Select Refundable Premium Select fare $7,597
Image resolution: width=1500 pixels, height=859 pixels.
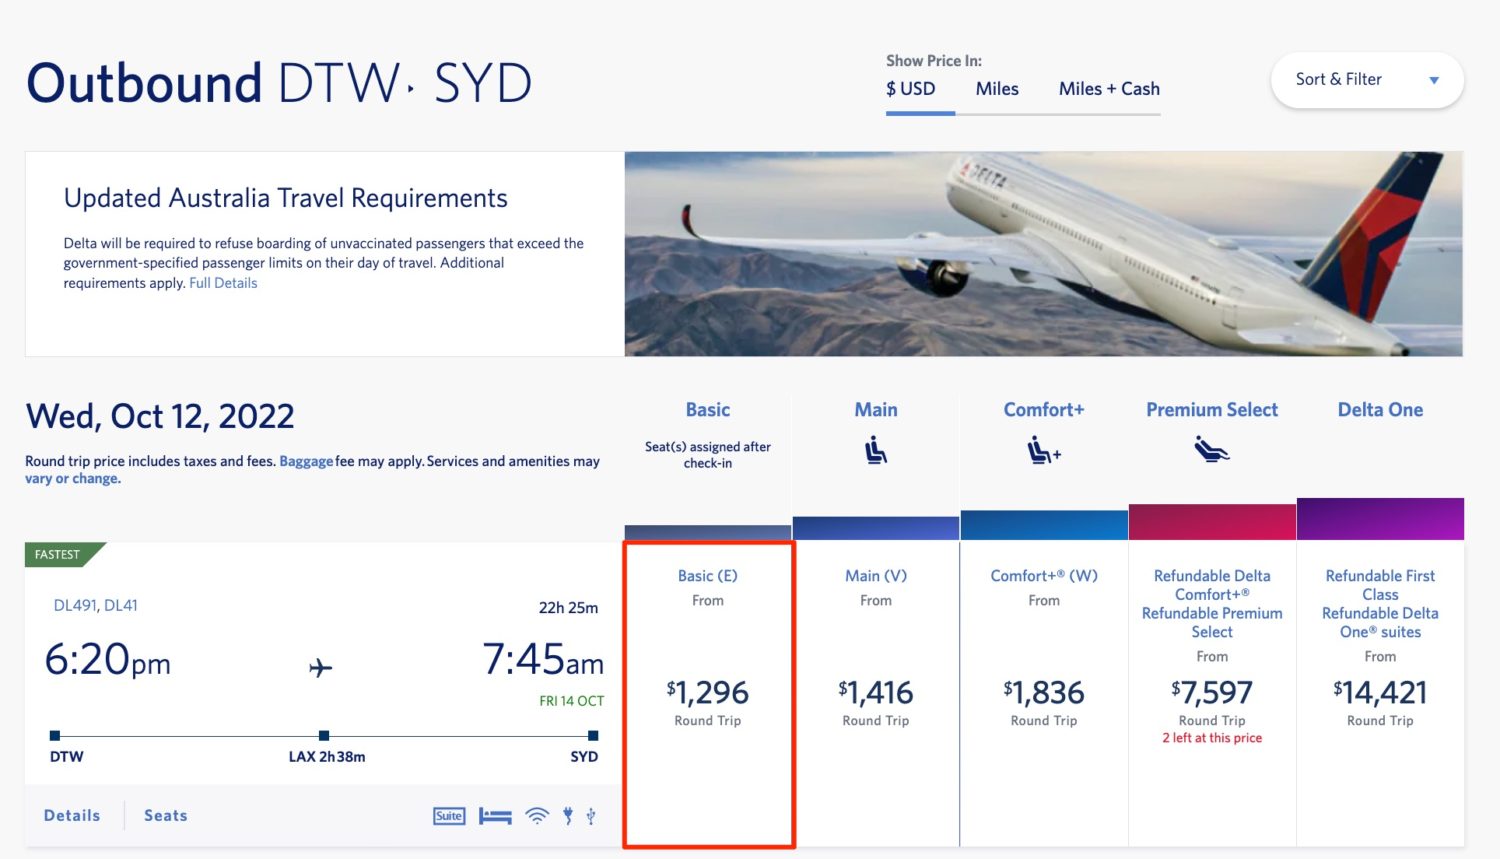(x=1212, y=694)
